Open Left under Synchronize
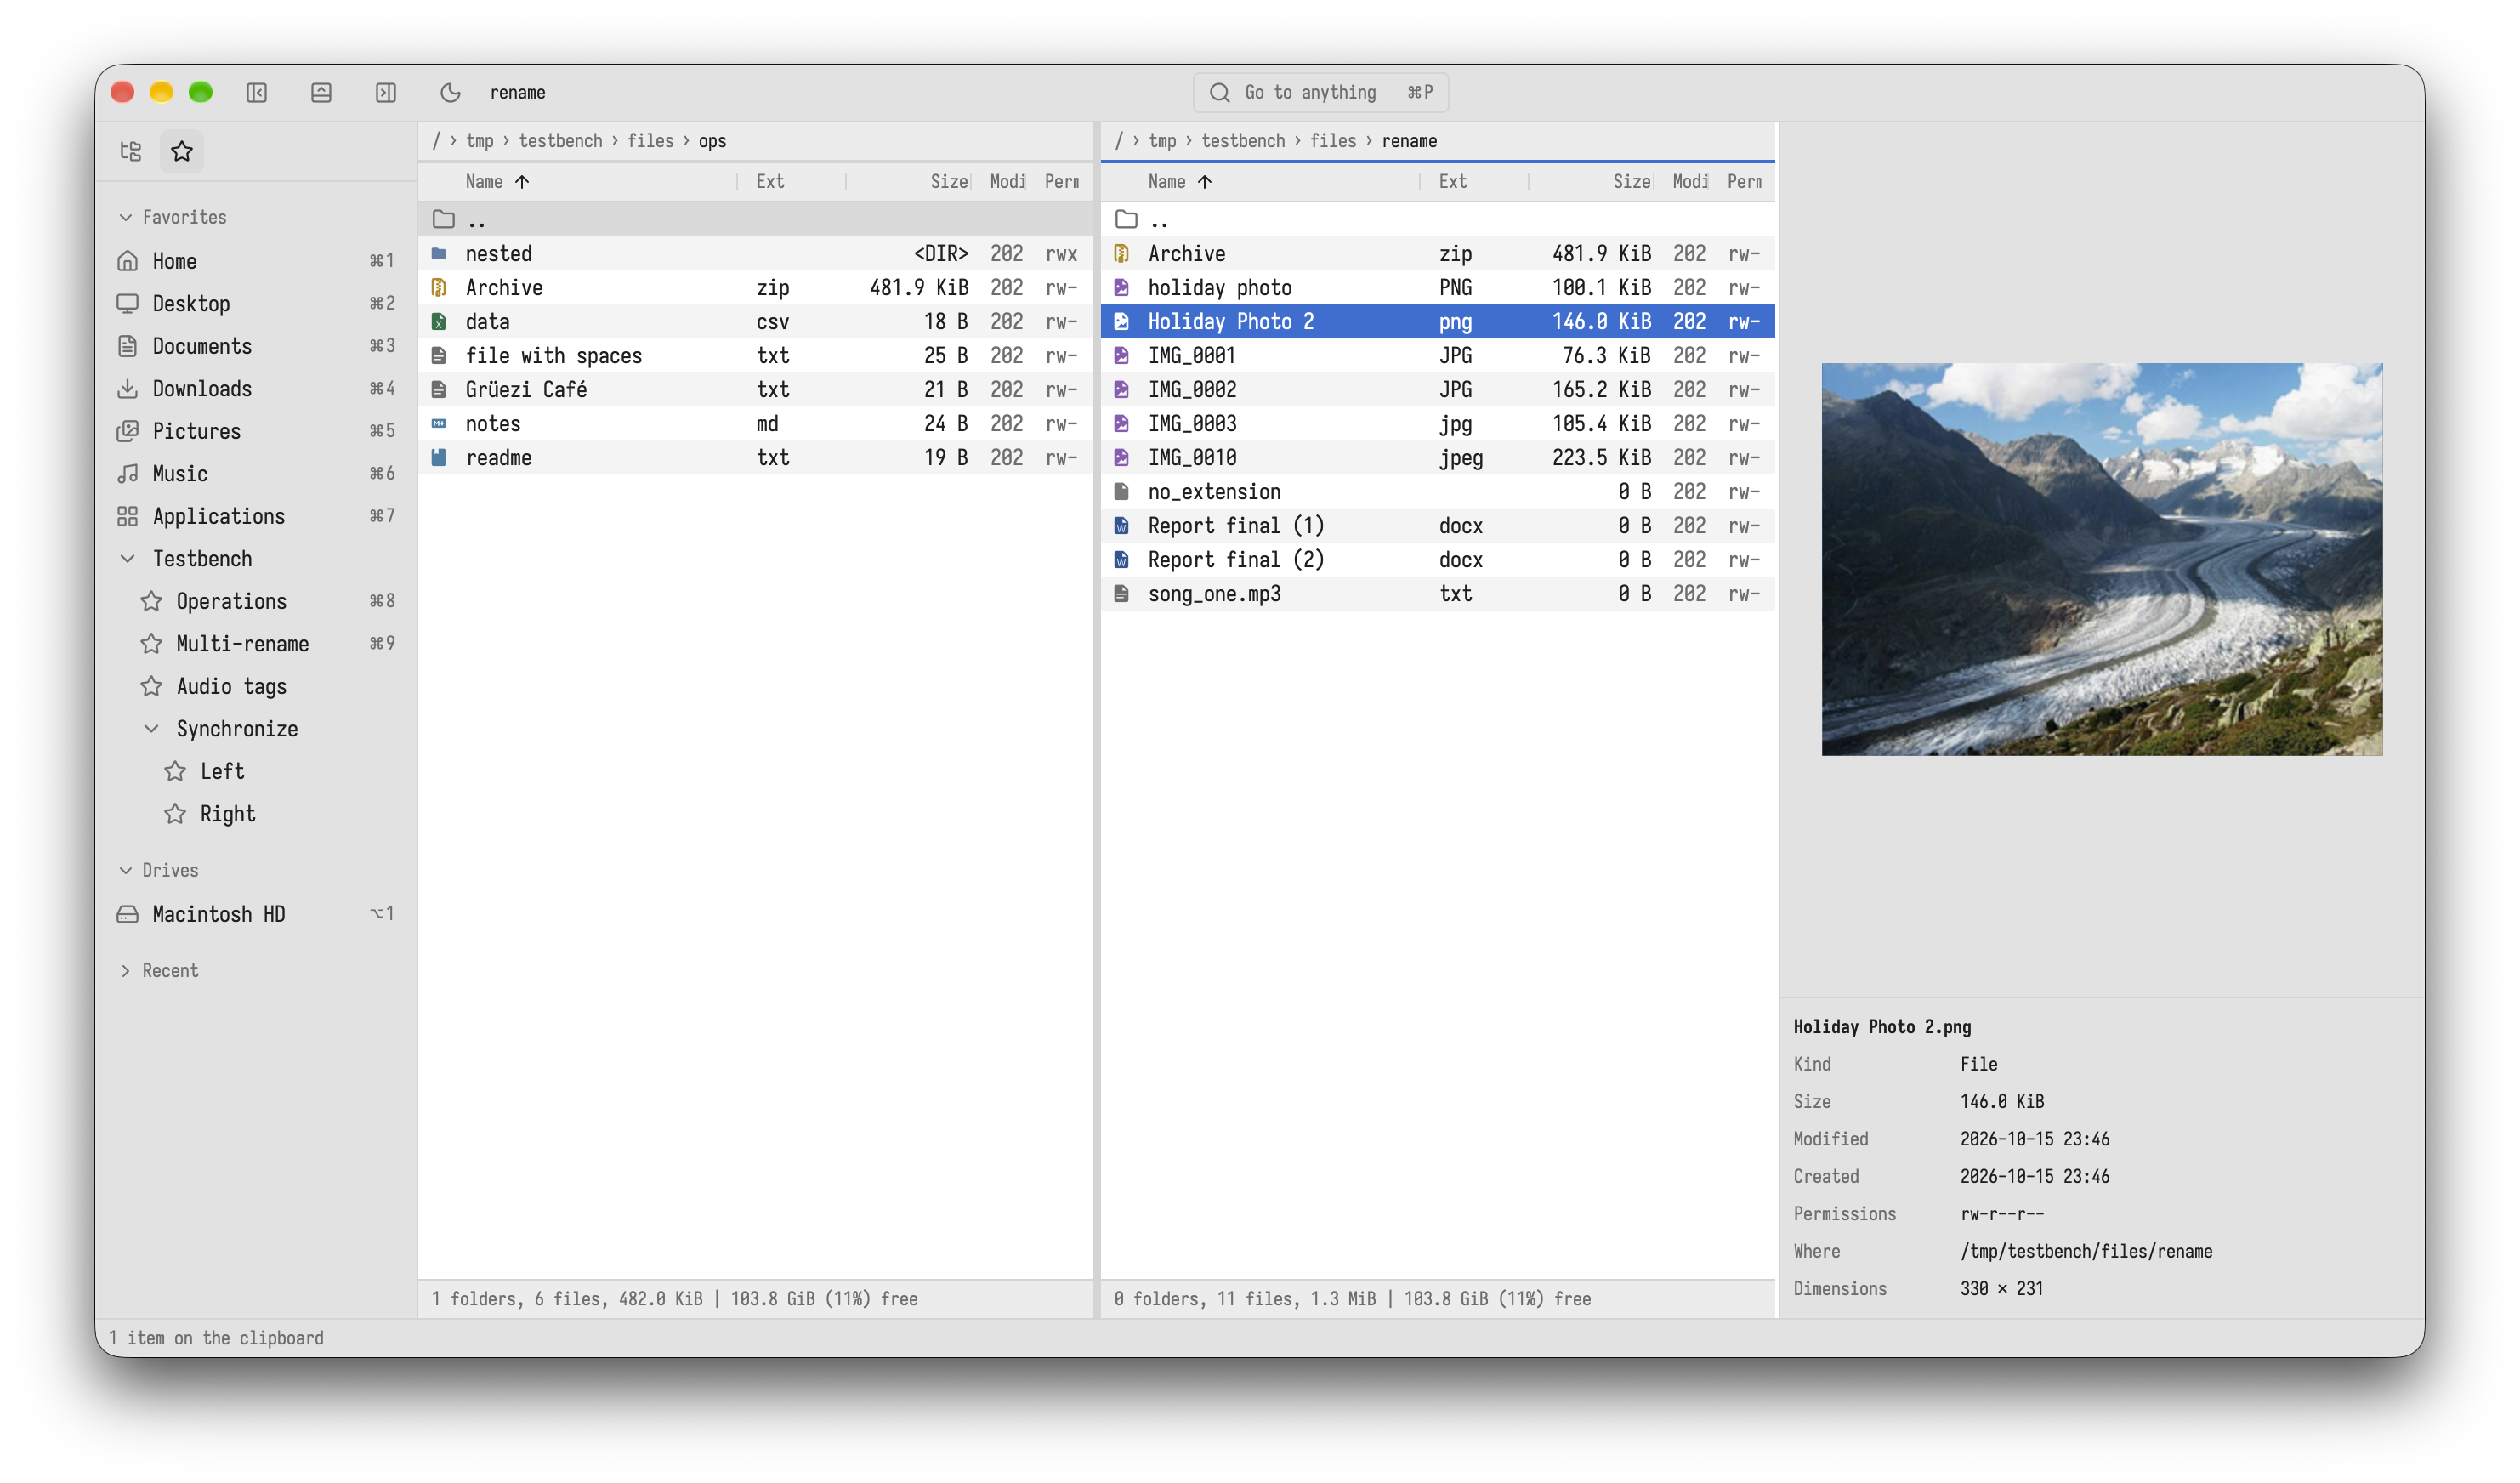 coord(257,771)
